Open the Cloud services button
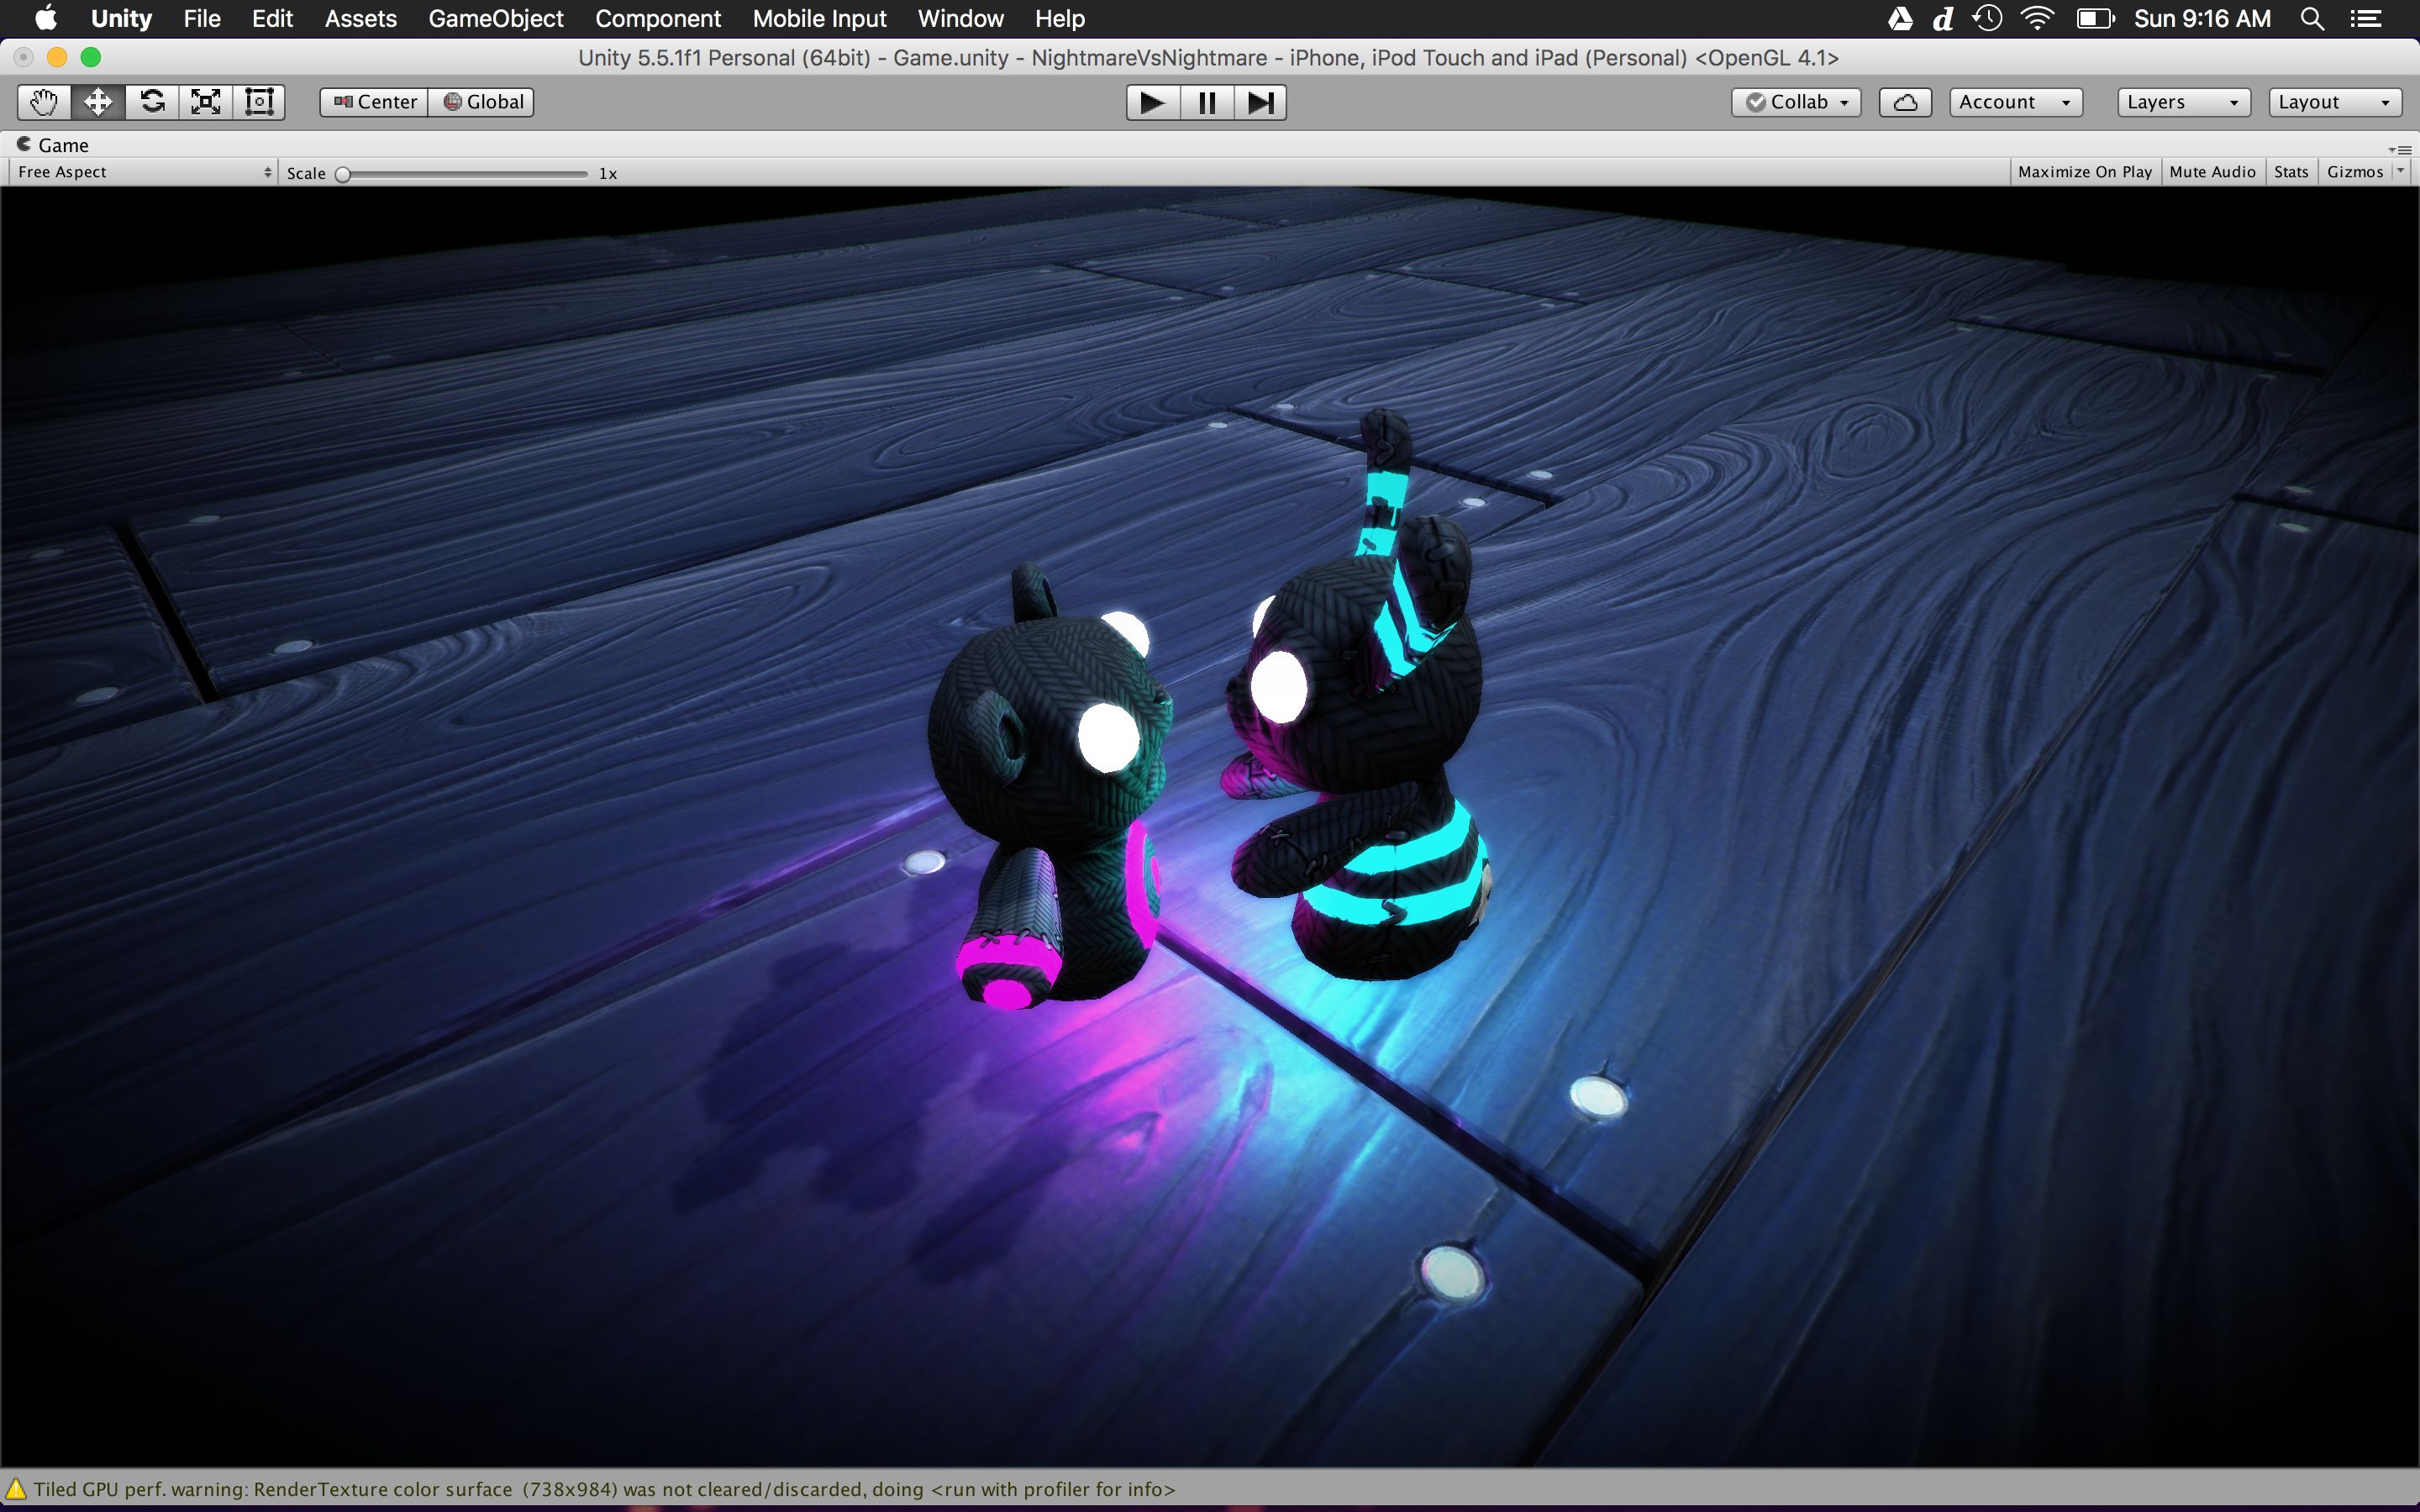 point(1904,102)
